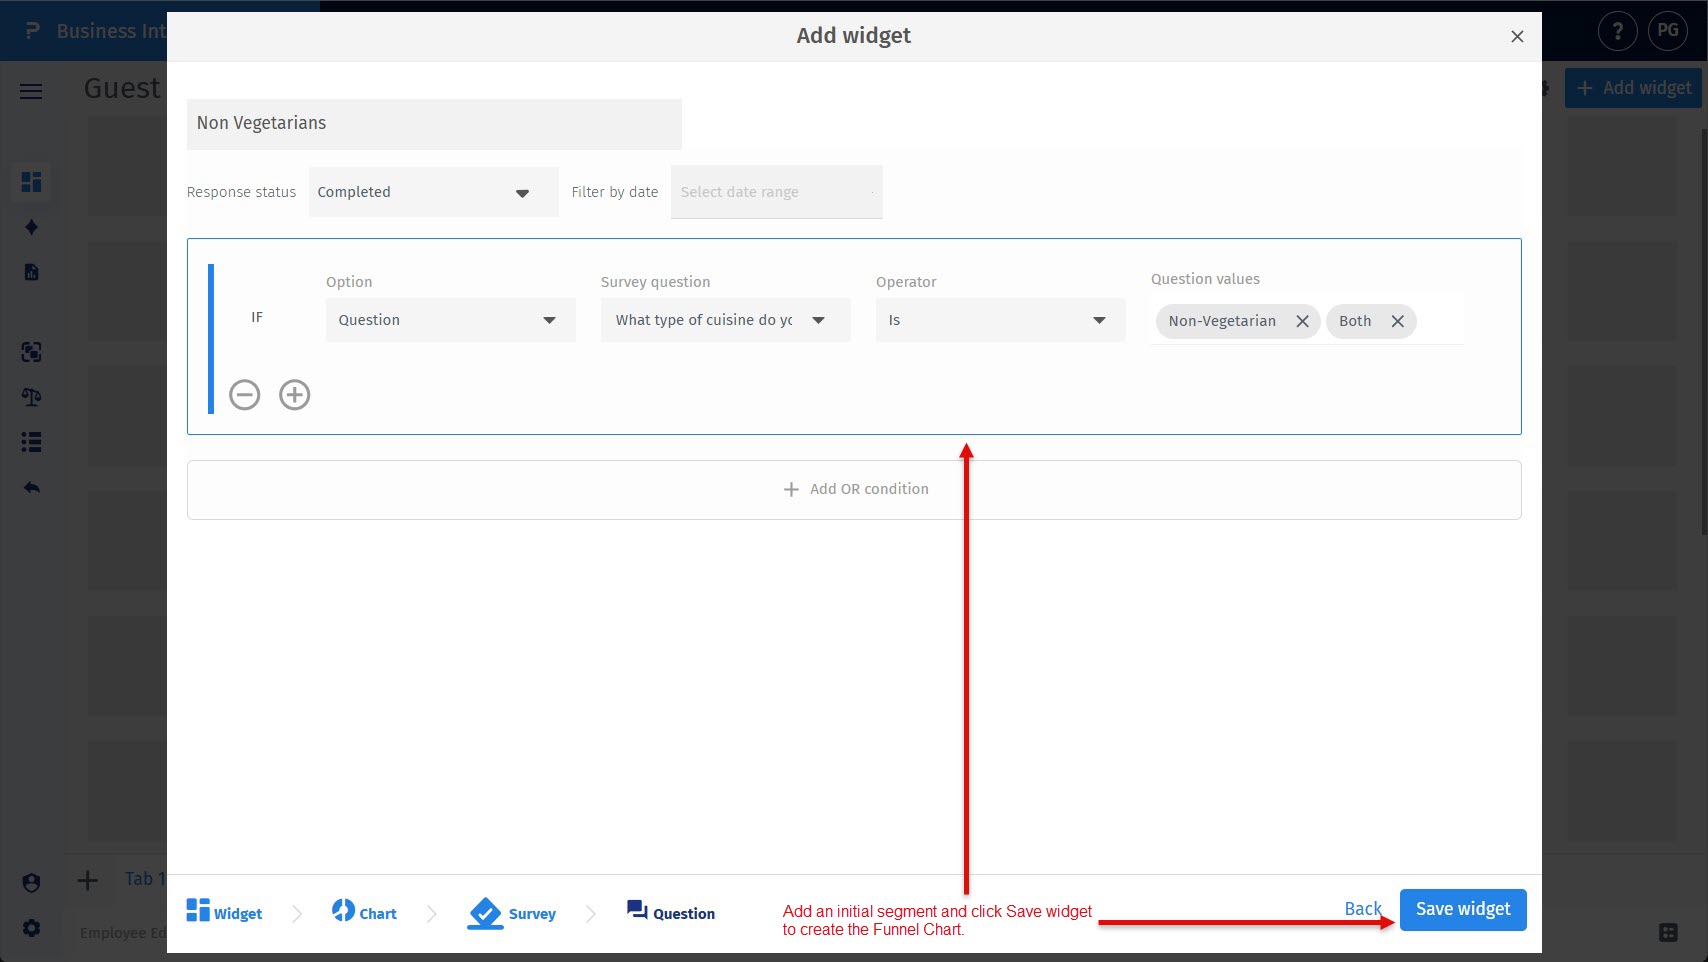Open the report document icon in the sidebar
The width and height of the screenshot is (1708, 962).
click(x=31, y=272)
